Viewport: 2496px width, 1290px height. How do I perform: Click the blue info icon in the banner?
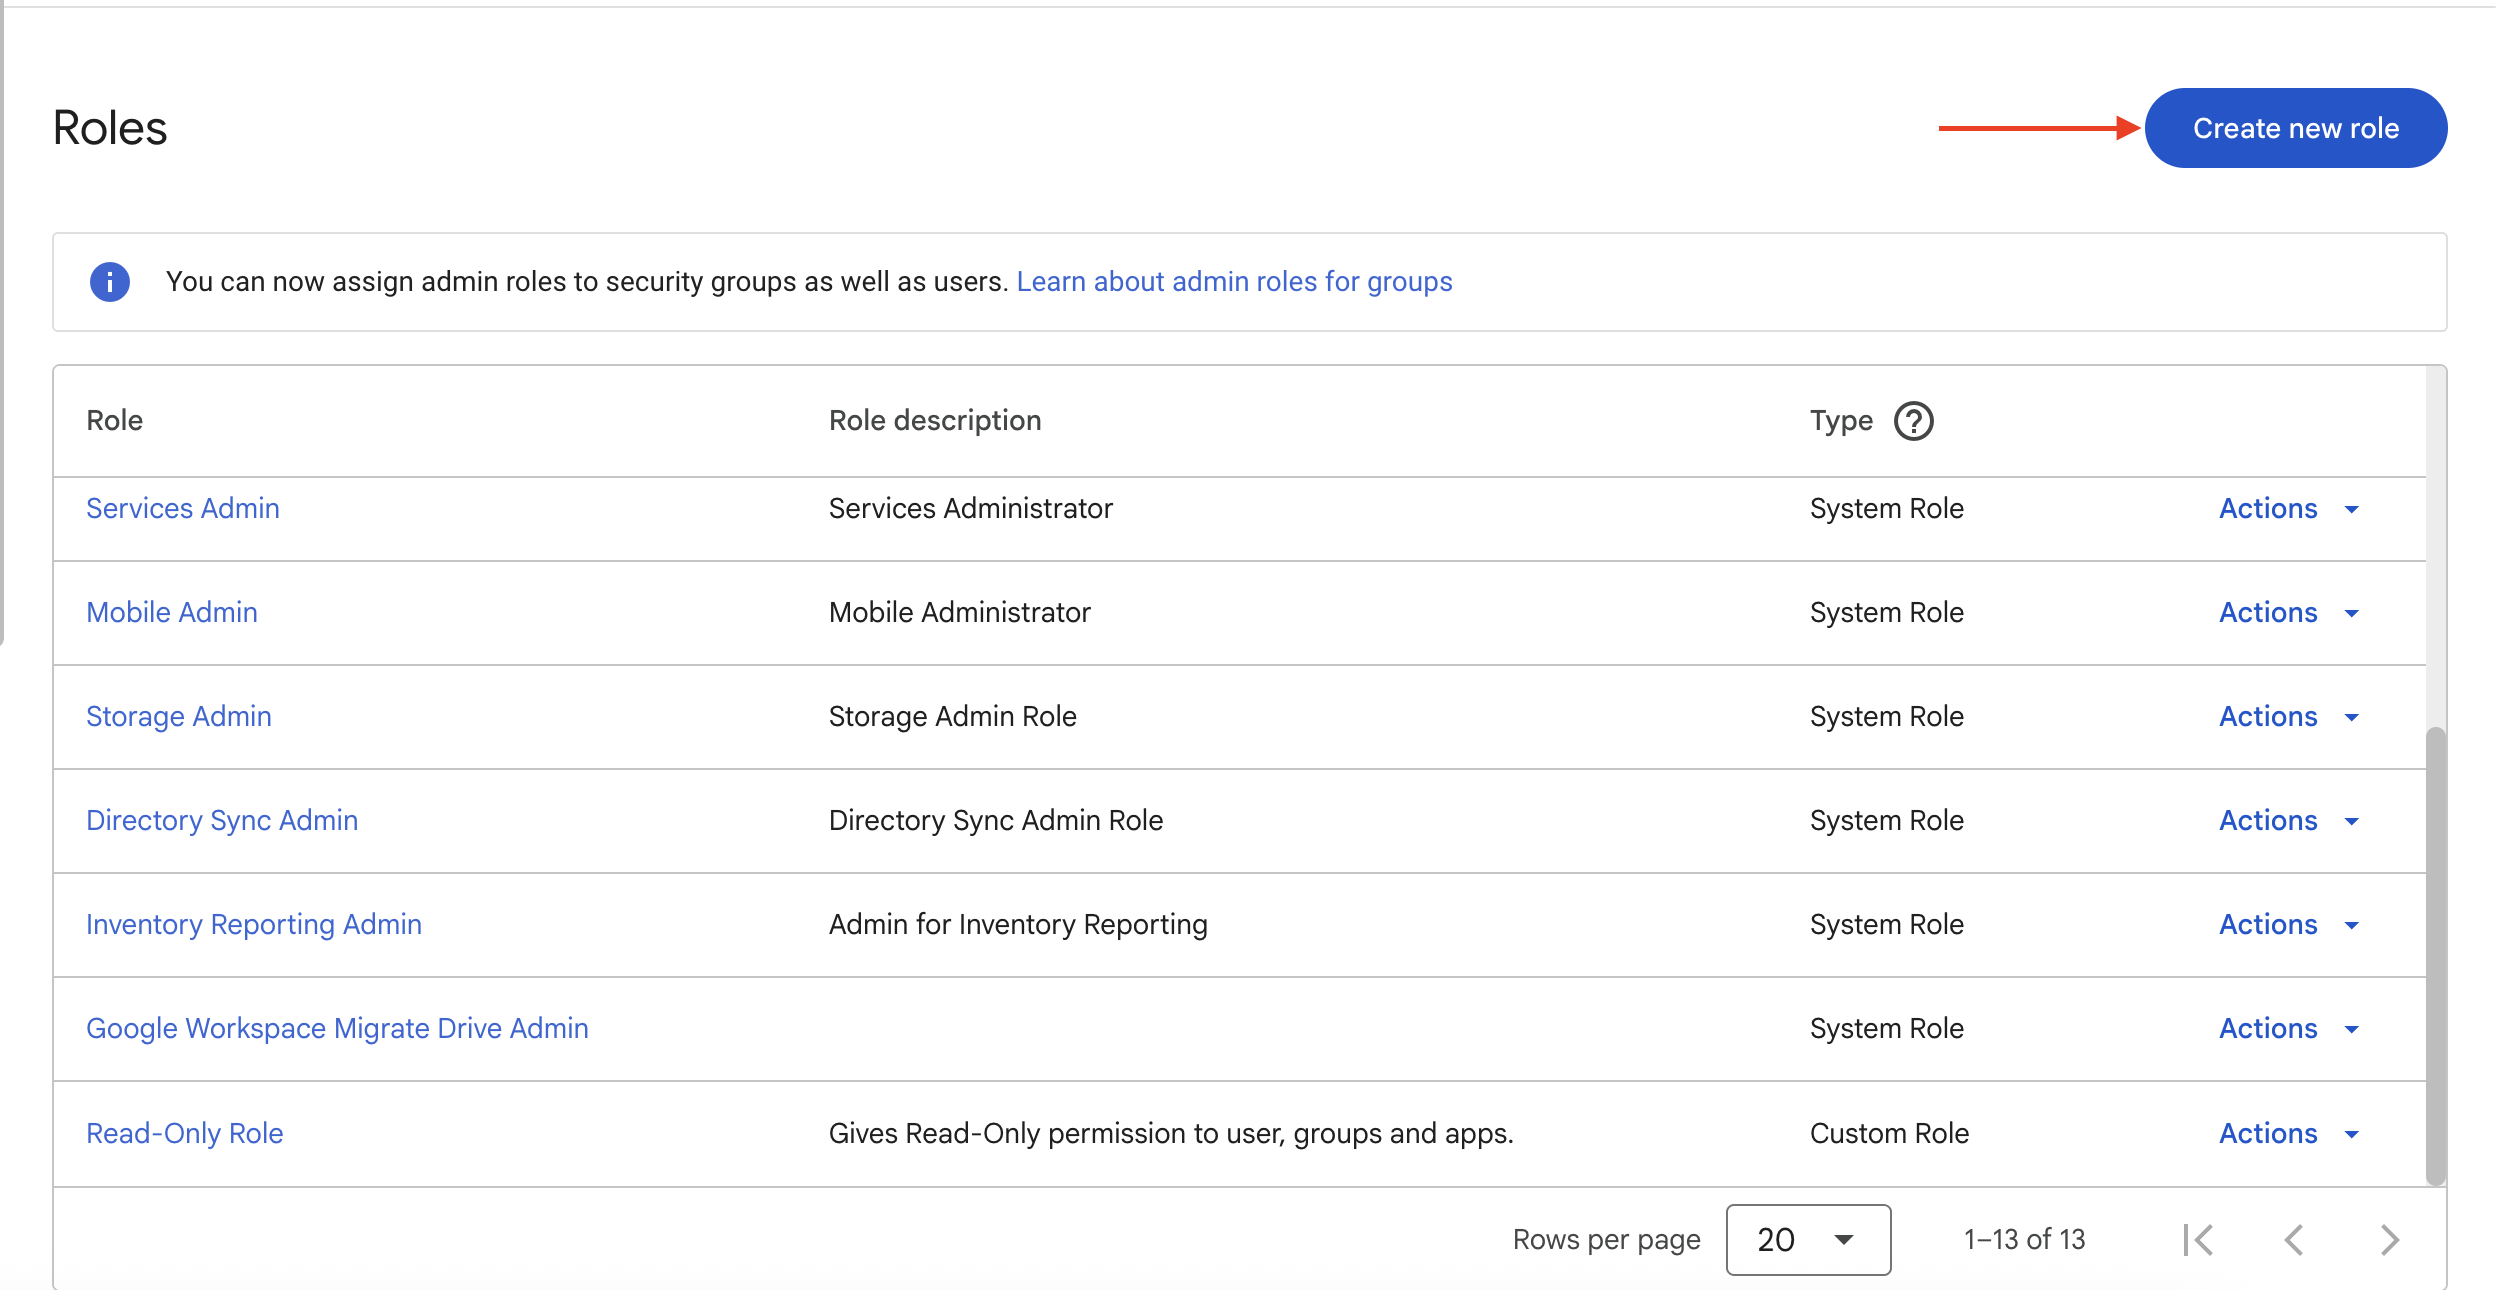click(x=110, y=282)
